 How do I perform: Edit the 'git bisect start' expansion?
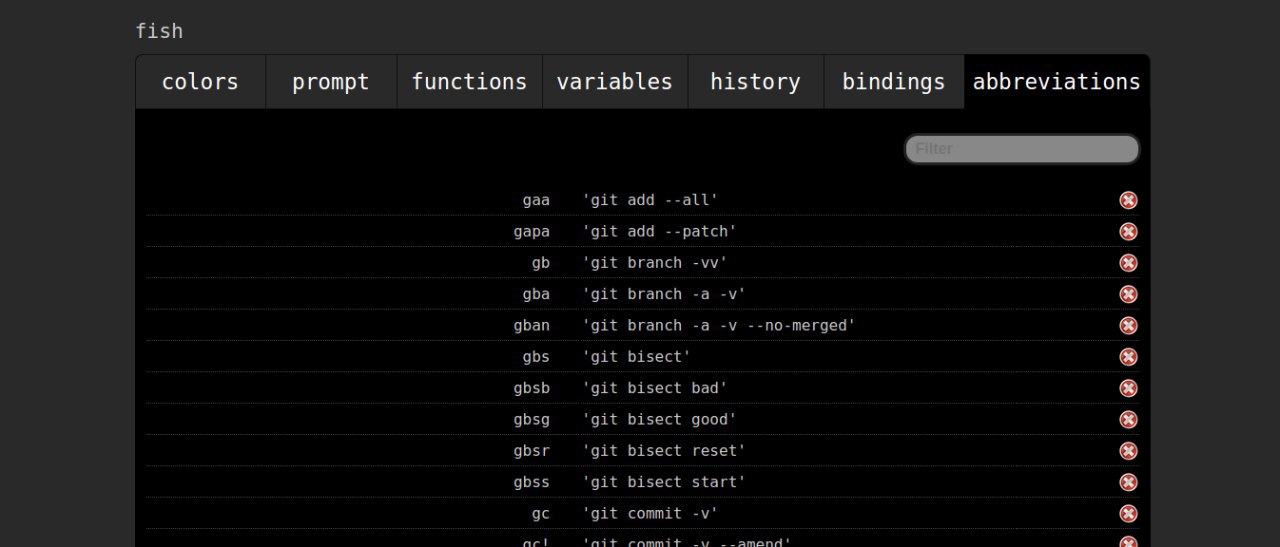coord(664,482)
